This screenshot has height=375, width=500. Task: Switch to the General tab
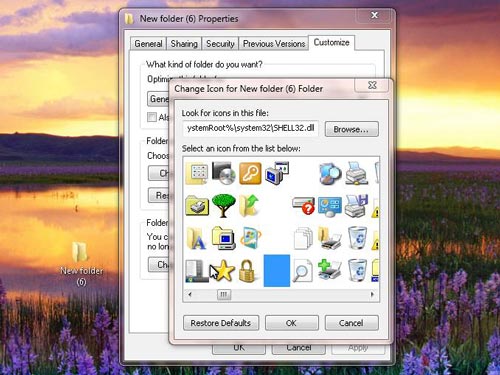148,44
